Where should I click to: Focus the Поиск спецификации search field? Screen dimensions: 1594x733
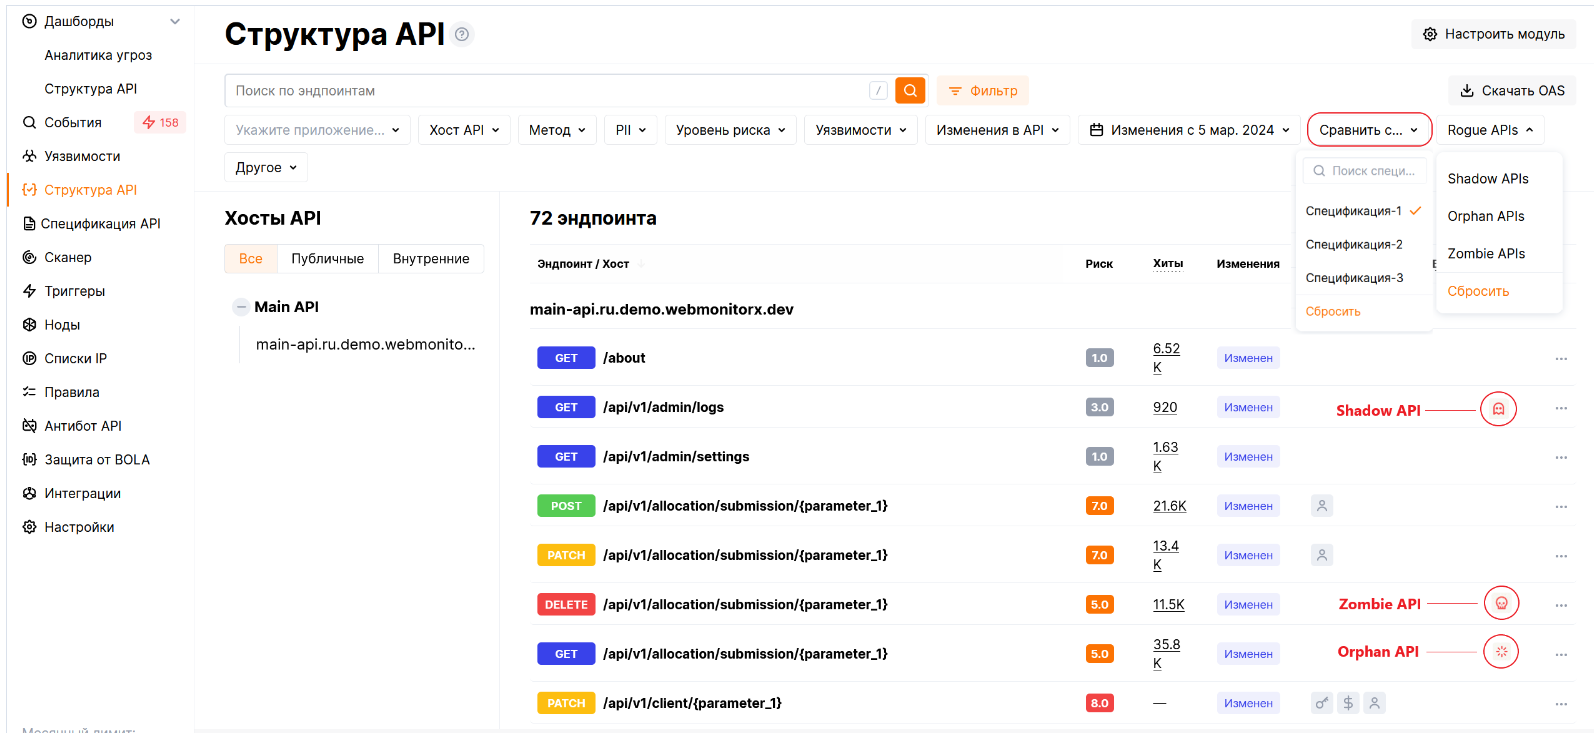[1365, 171]
